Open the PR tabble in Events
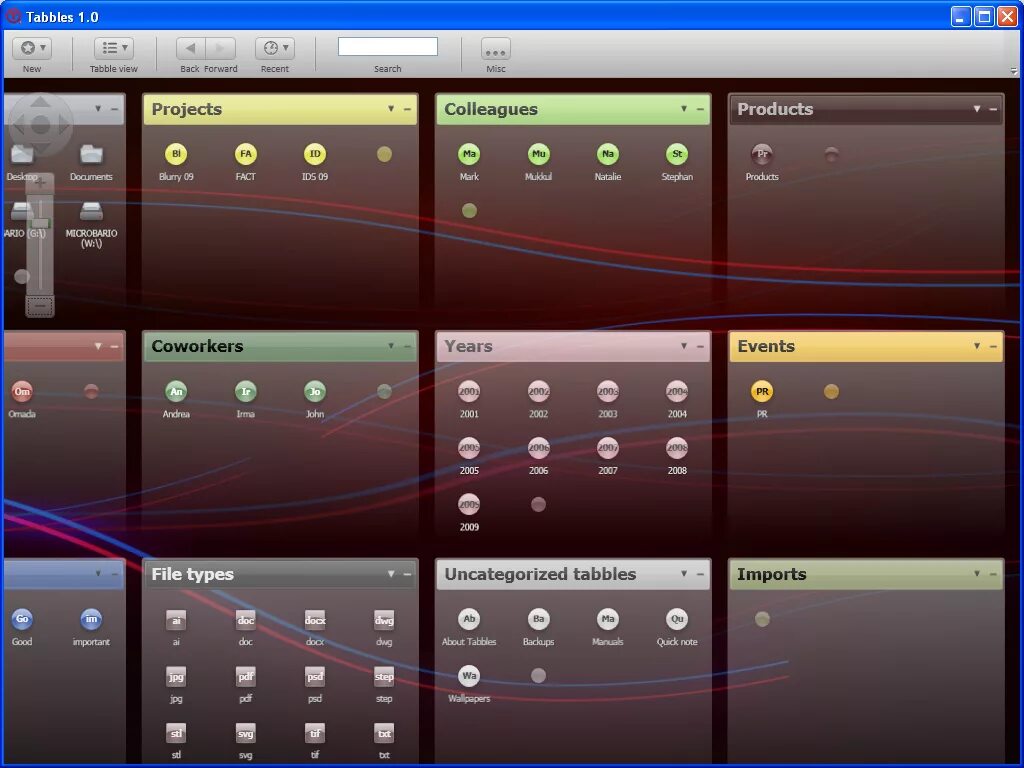Viewport: 1024px width, 768px height. 761,392
